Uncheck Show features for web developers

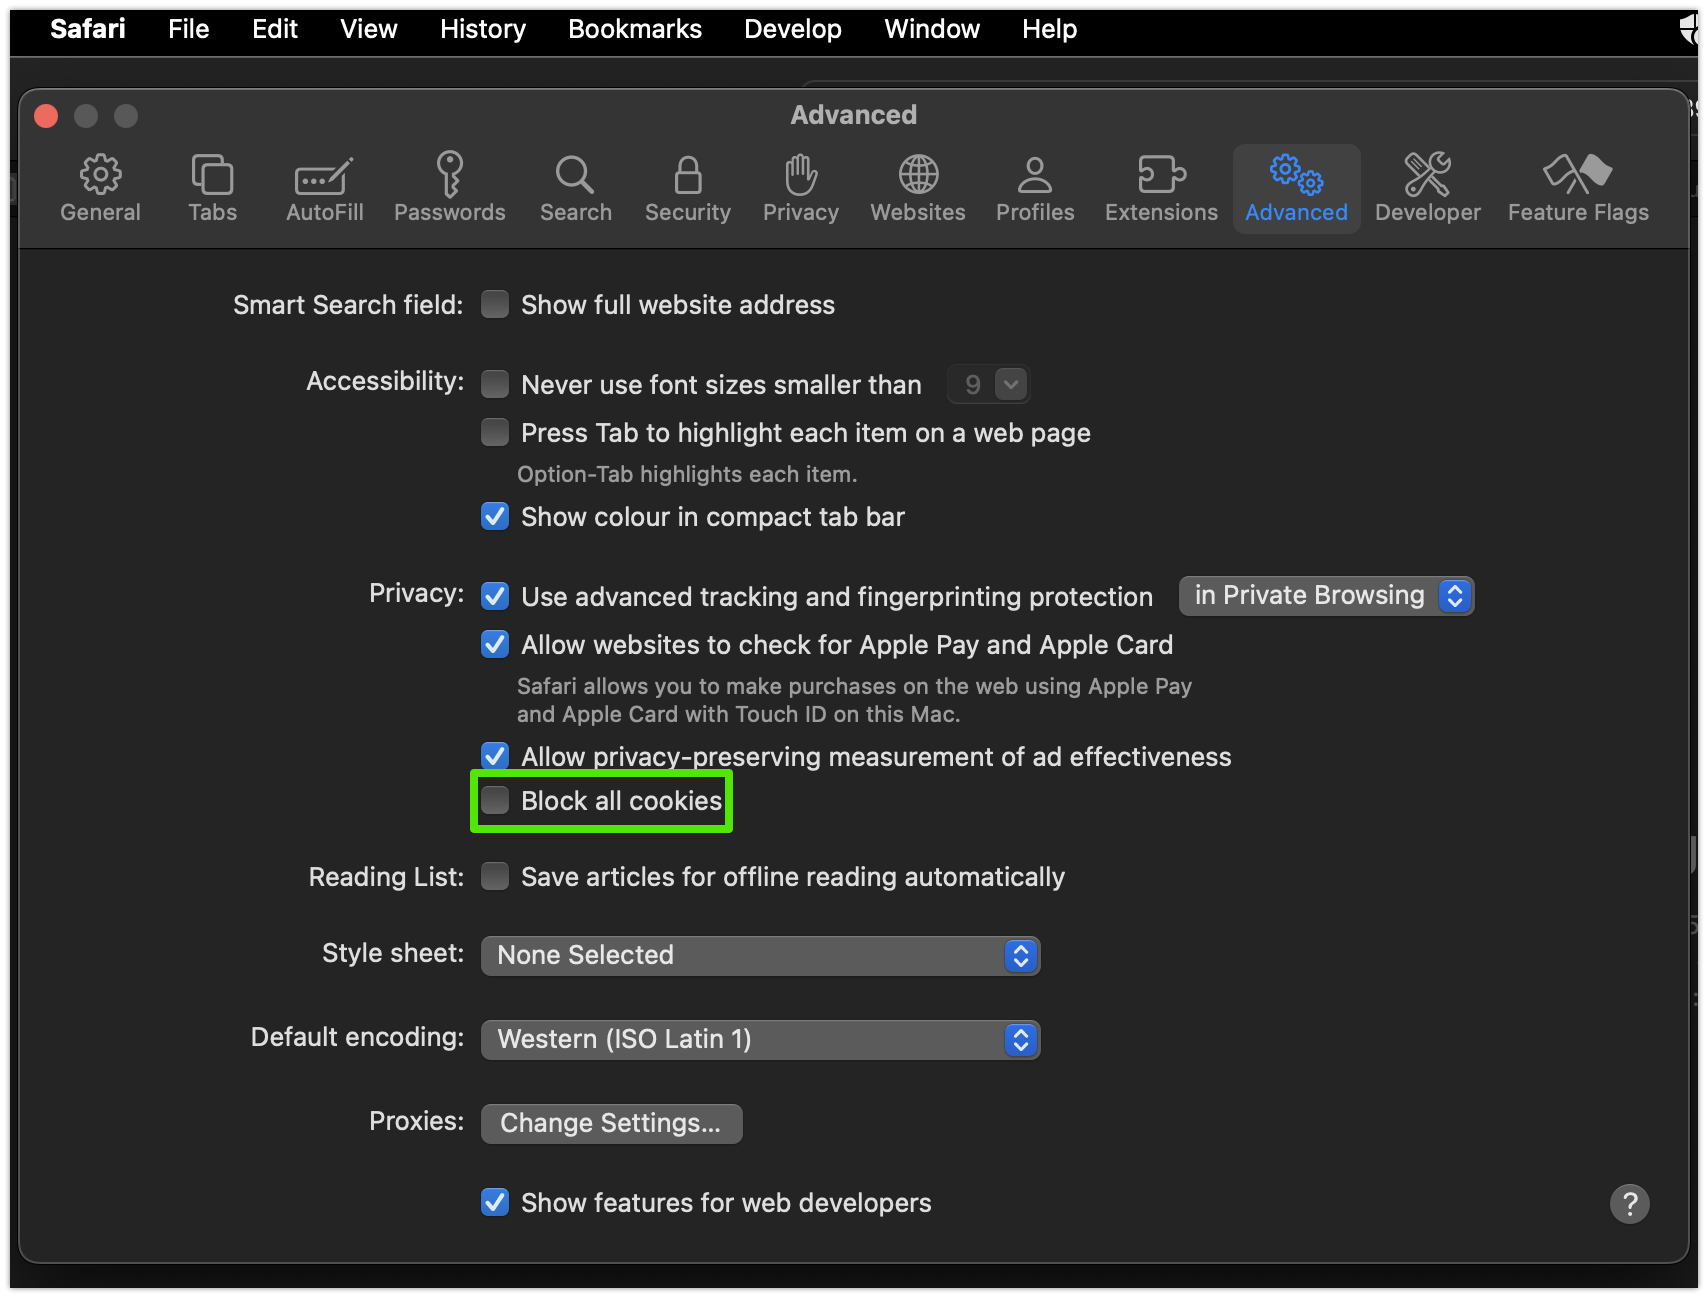[x=495, y=1202]
